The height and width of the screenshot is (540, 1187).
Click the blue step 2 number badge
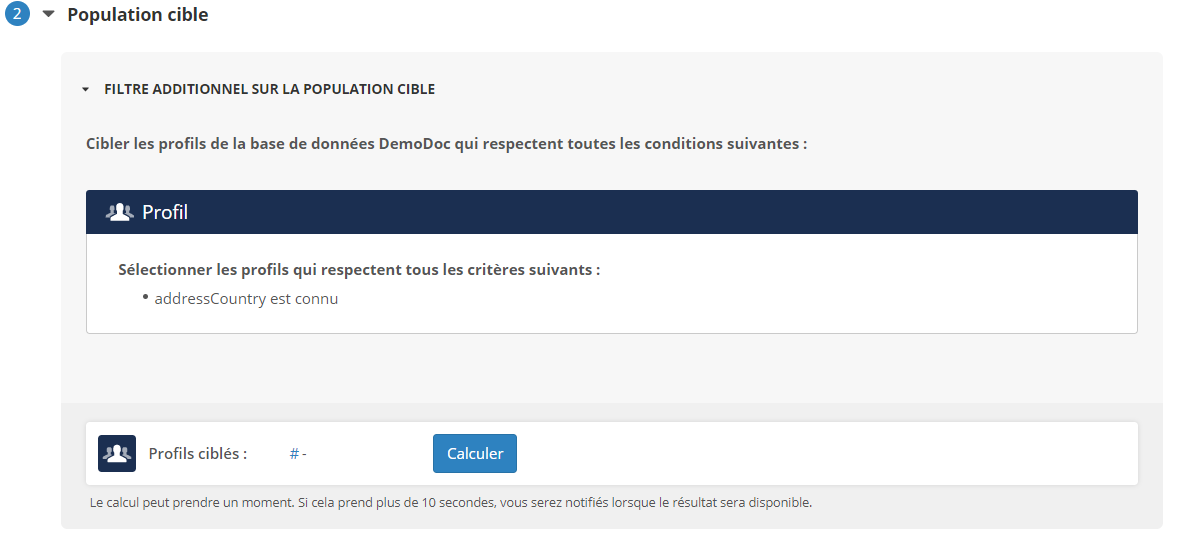click(18, 16)
